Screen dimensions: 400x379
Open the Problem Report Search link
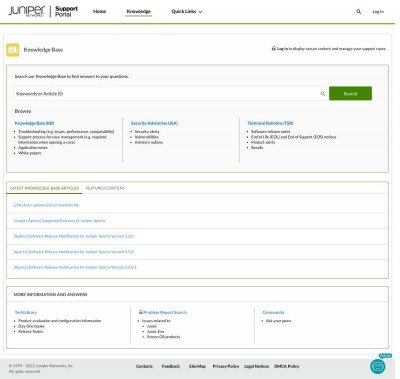coord(165,312)
